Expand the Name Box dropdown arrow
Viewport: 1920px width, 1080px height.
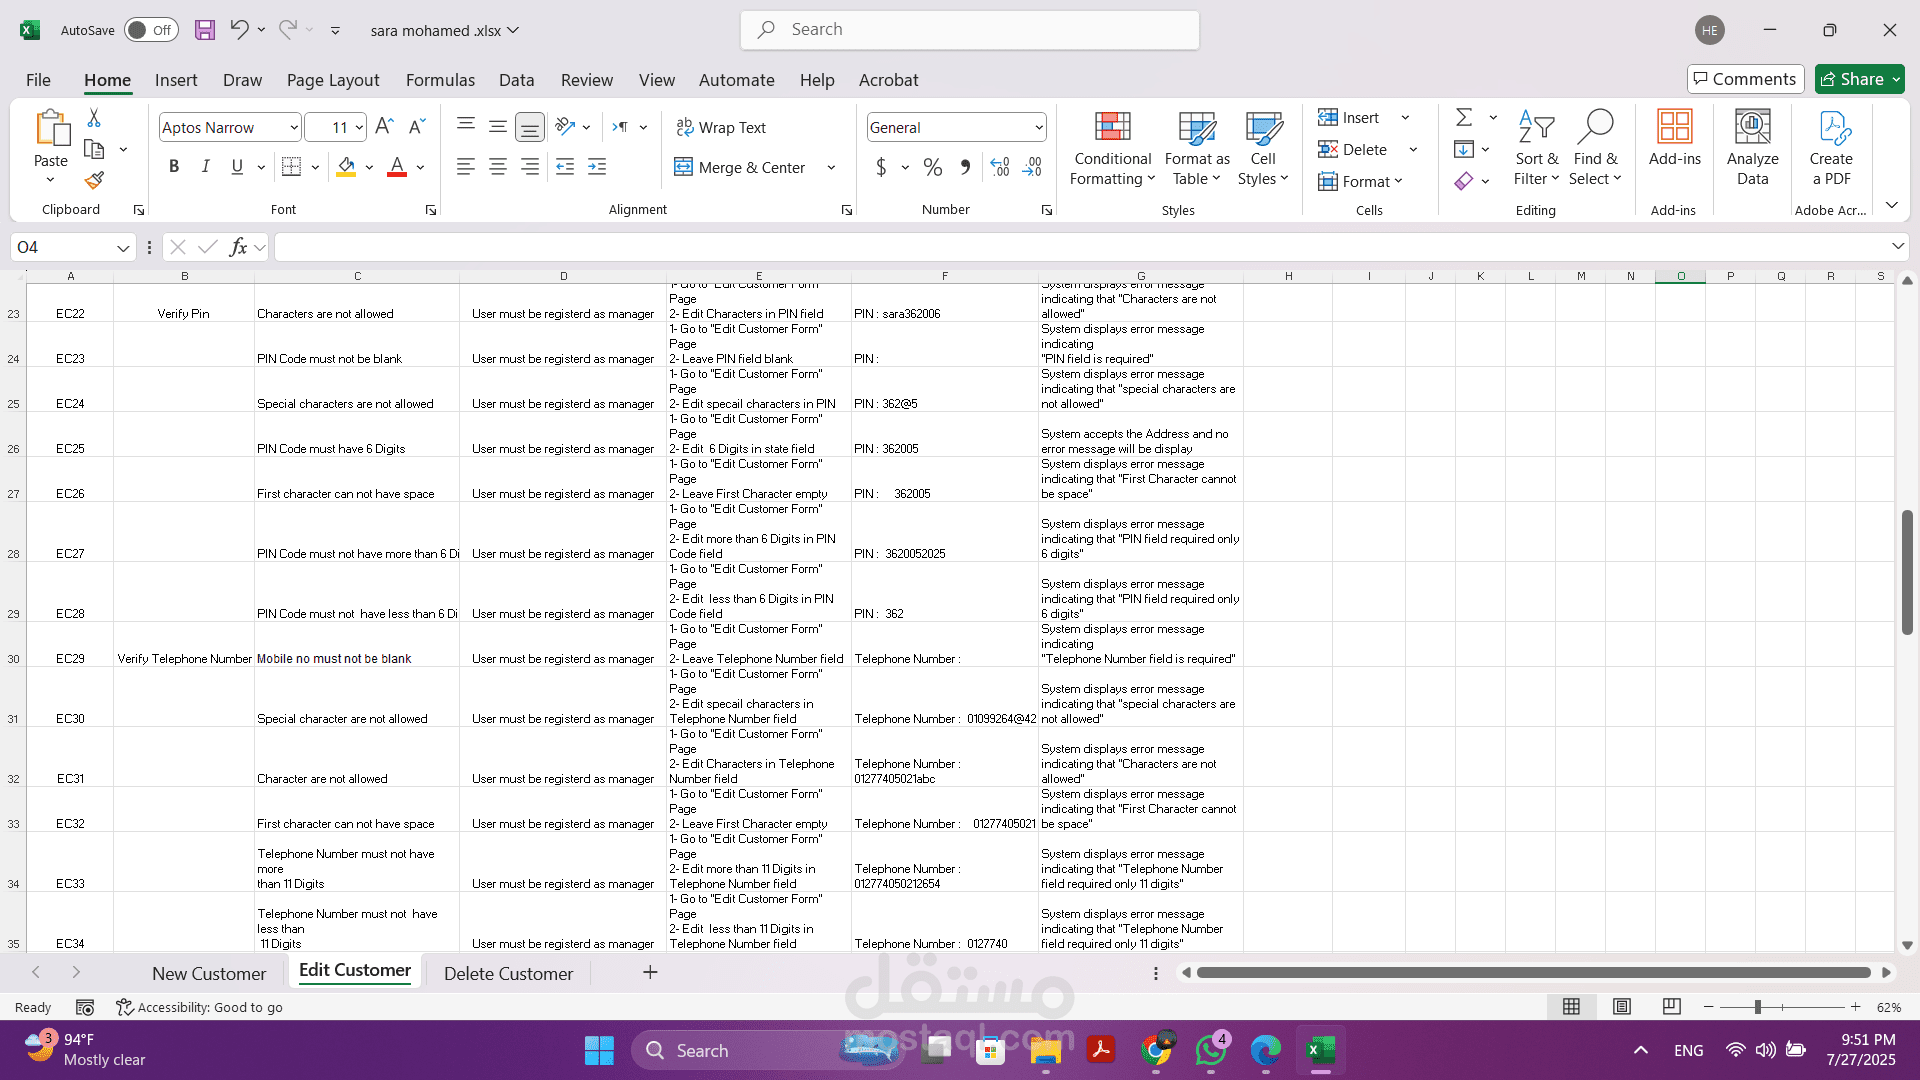pyautogui.click(x=122, y=247)
